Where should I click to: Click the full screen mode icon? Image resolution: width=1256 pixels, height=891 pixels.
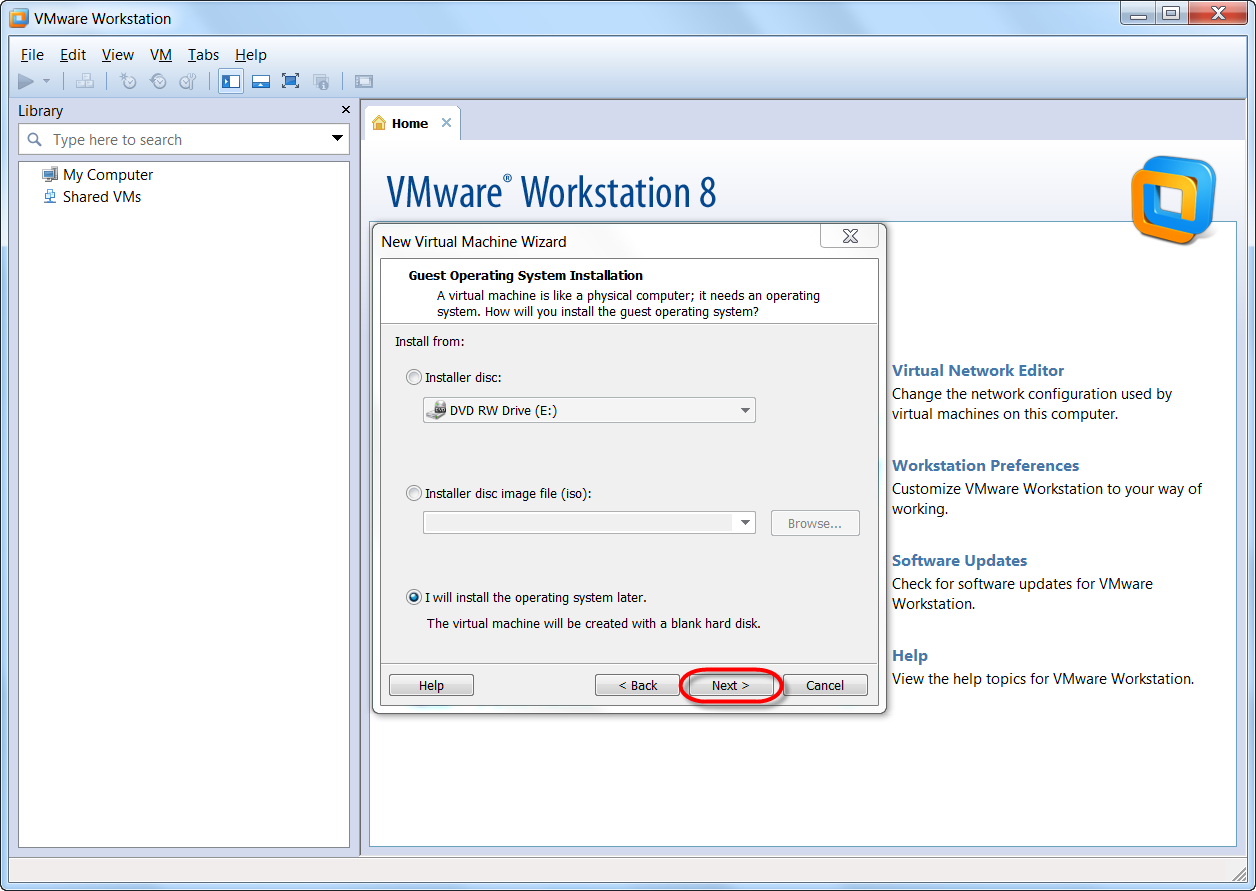click(291, 82)
